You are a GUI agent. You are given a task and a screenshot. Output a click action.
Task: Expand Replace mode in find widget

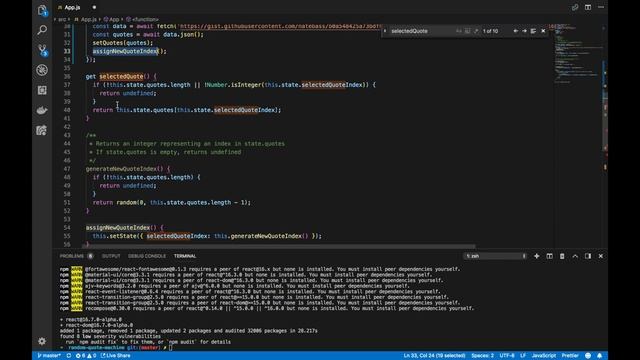pos(384,31)
